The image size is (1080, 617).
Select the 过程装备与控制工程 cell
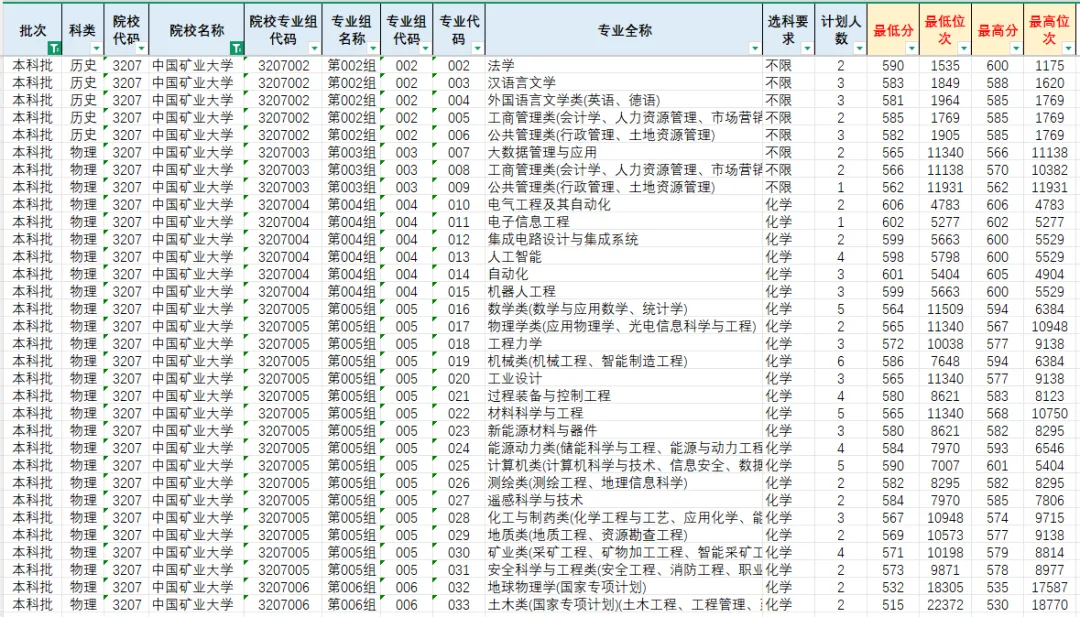(x=624, y=396)
